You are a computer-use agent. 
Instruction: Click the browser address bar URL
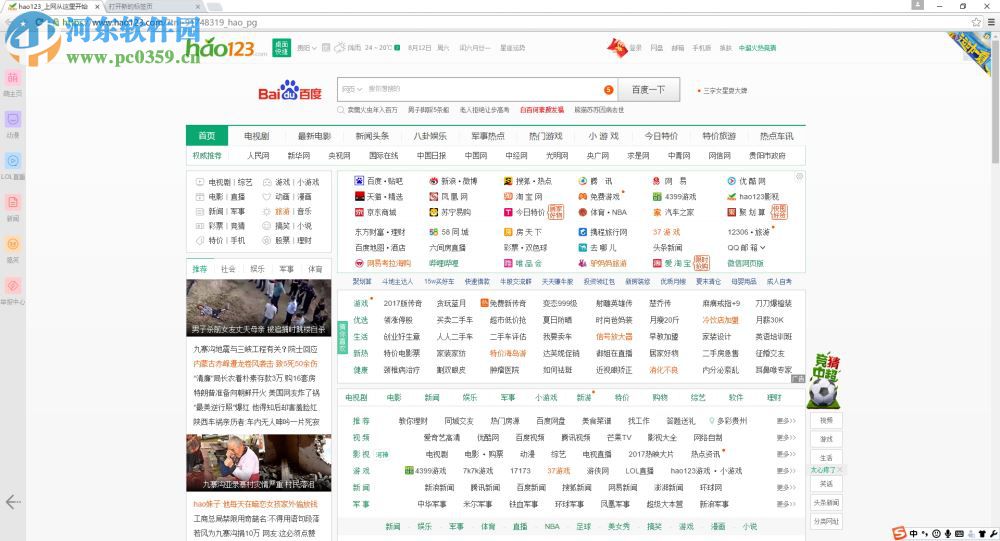[x=159, y=22]
